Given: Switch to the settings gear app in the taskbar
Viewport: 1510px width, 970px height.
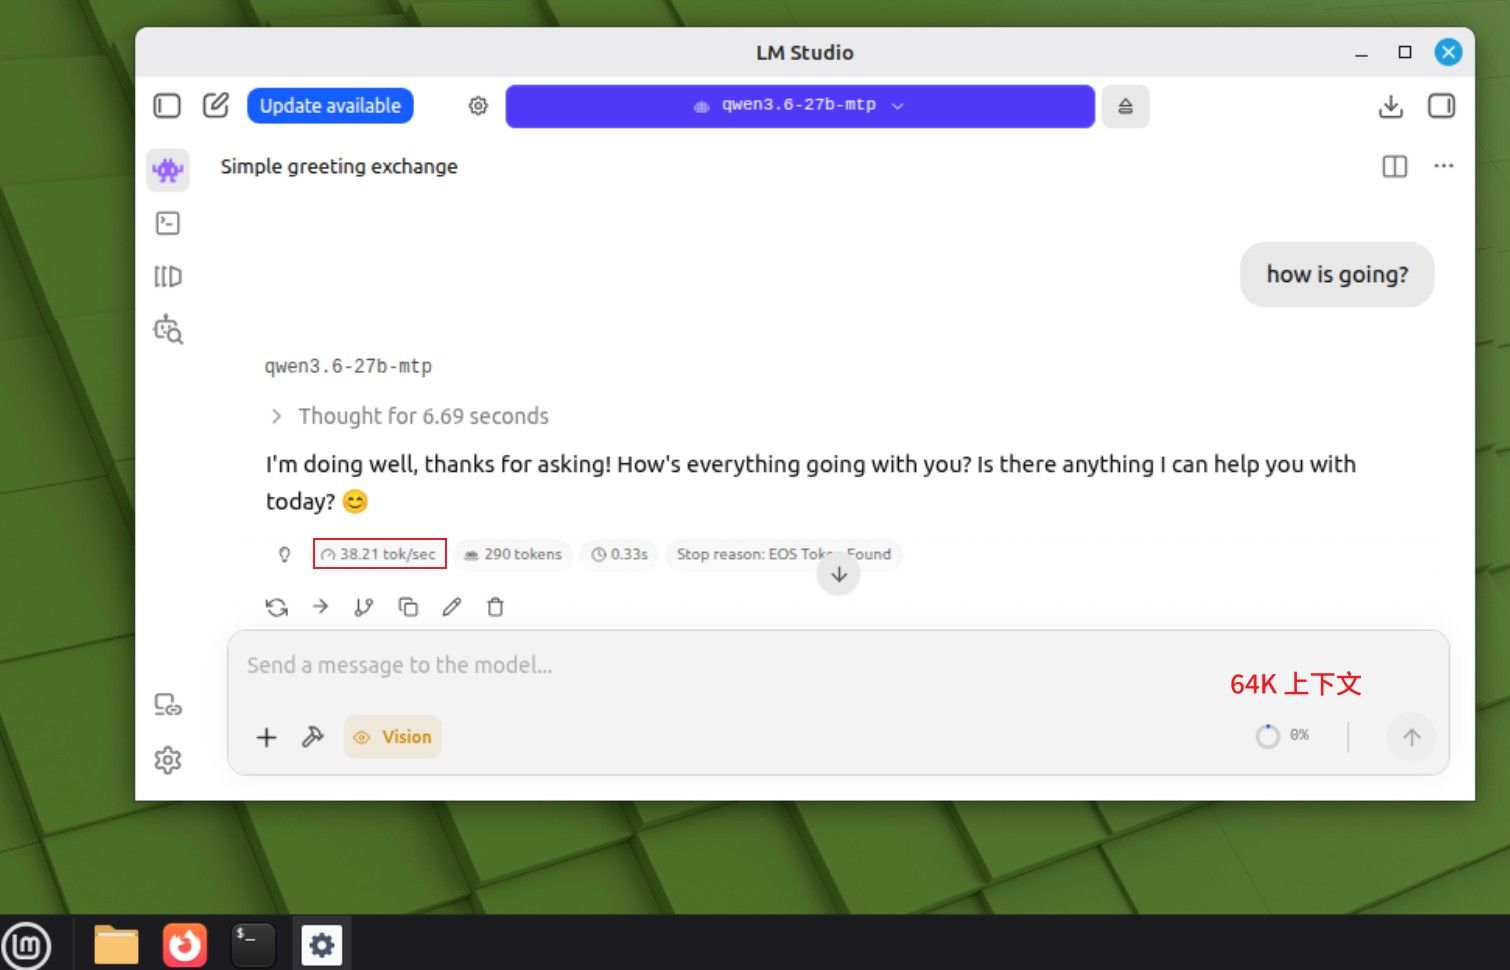Looking at the screenshot, I should pos(322,944).
